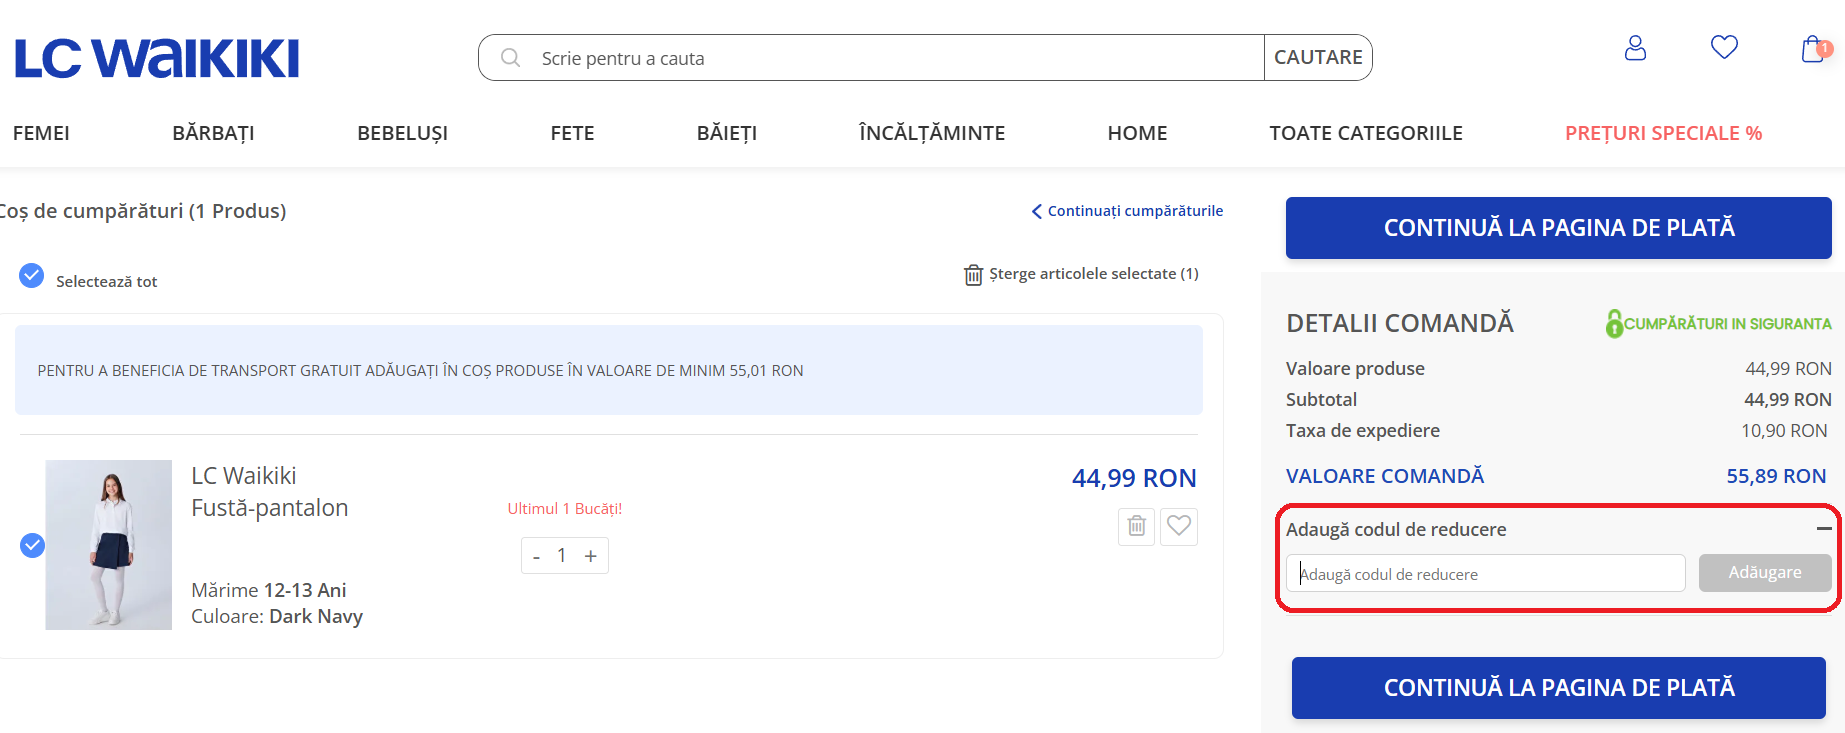Collapse the Adaugă codul de reducere section
Image resolution: width=1845 pixels, height=733 pixels.
[1824, 529]
